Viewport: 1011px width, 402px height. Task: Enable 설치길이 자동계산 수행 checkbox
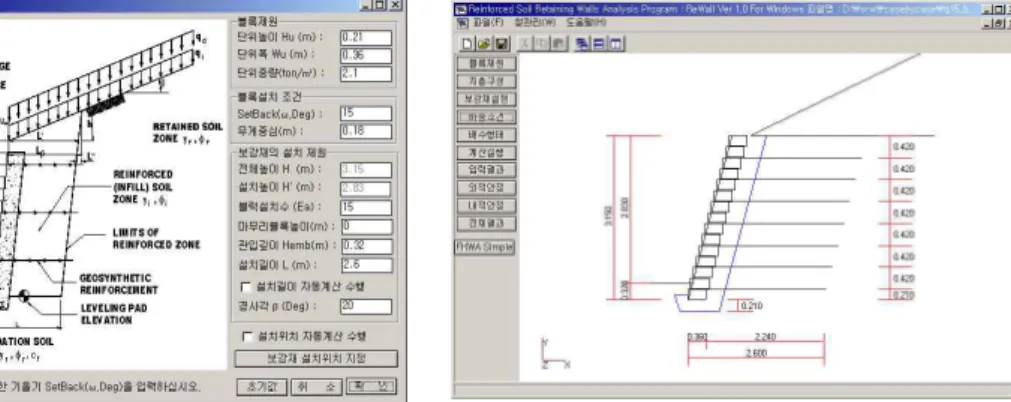point(246,286)
